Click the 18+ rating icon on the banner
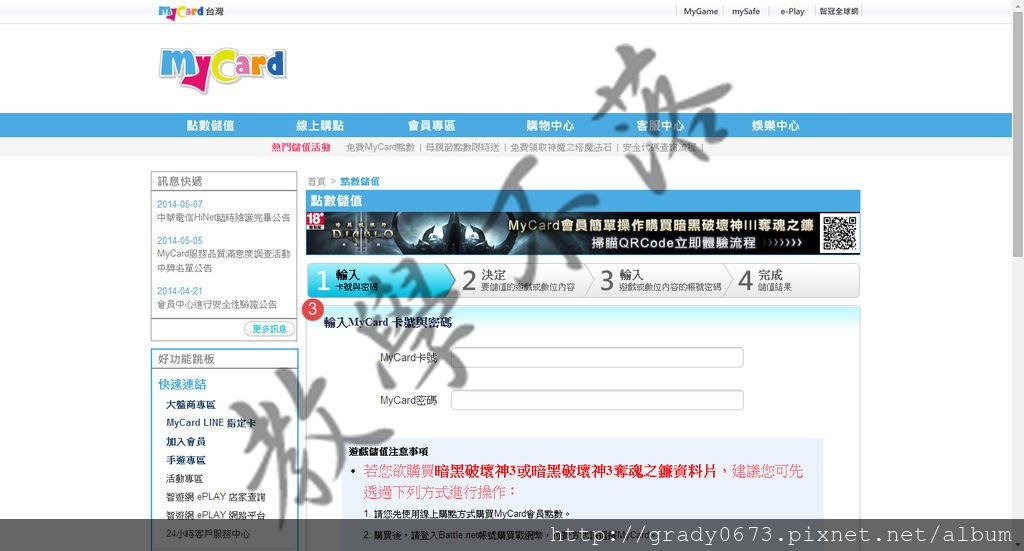Screen dimensions: 1024x551 click(x=315, y=221)
